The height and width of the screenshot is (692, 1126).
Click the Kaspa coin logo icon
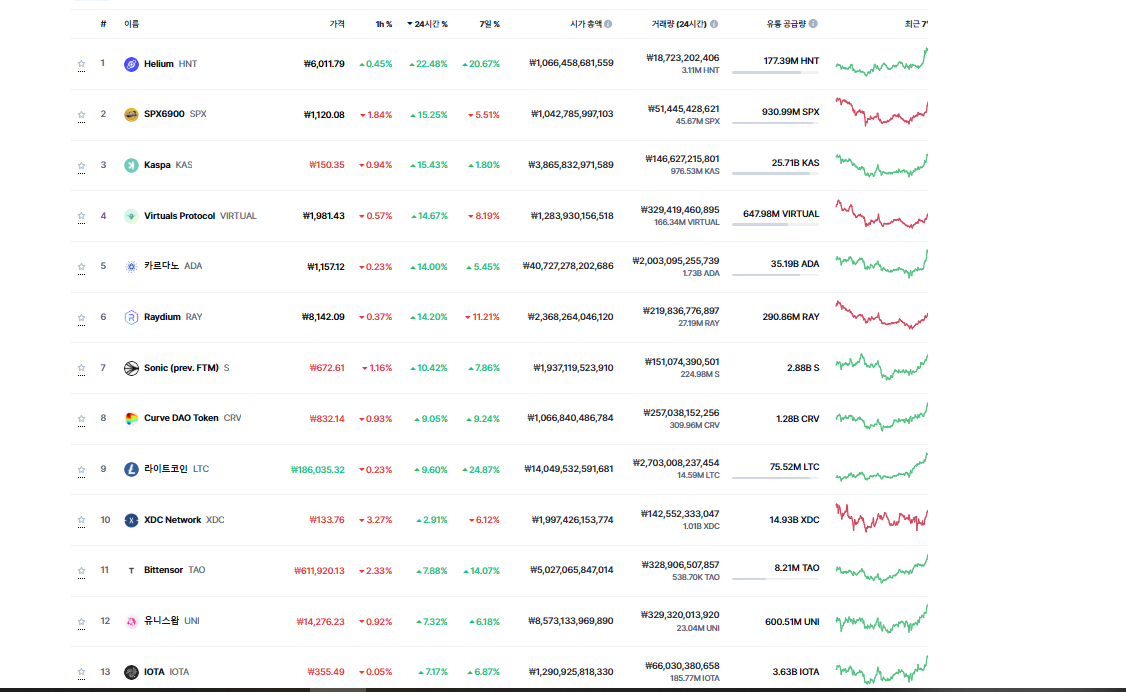(x=131, y=165)
